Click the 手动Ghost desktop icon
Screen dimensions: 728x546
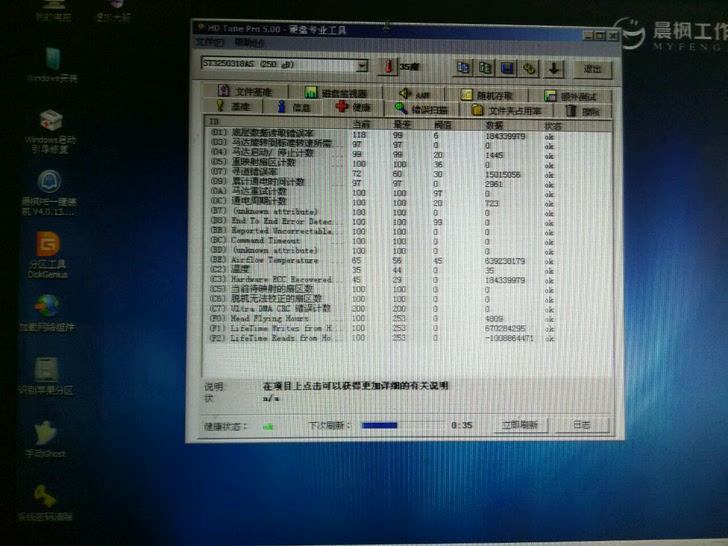pyautogui.click(x=46, y=439)
